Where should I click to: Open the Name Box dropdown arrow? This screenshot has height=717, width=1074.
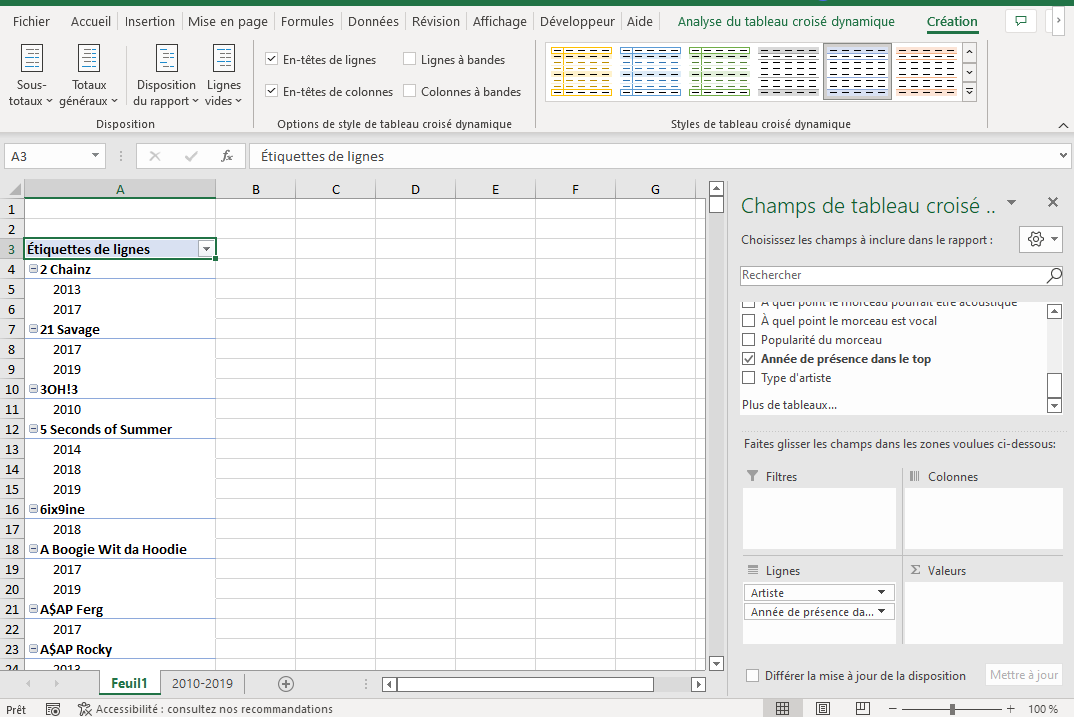(x=95, y=156)
